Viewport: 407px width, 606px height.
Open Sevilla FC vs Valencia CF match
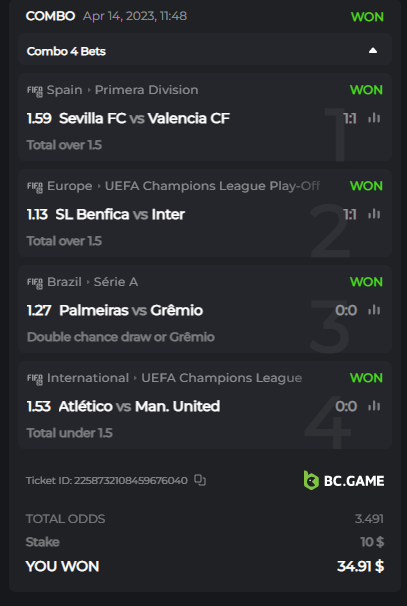[x=144, y=118]
